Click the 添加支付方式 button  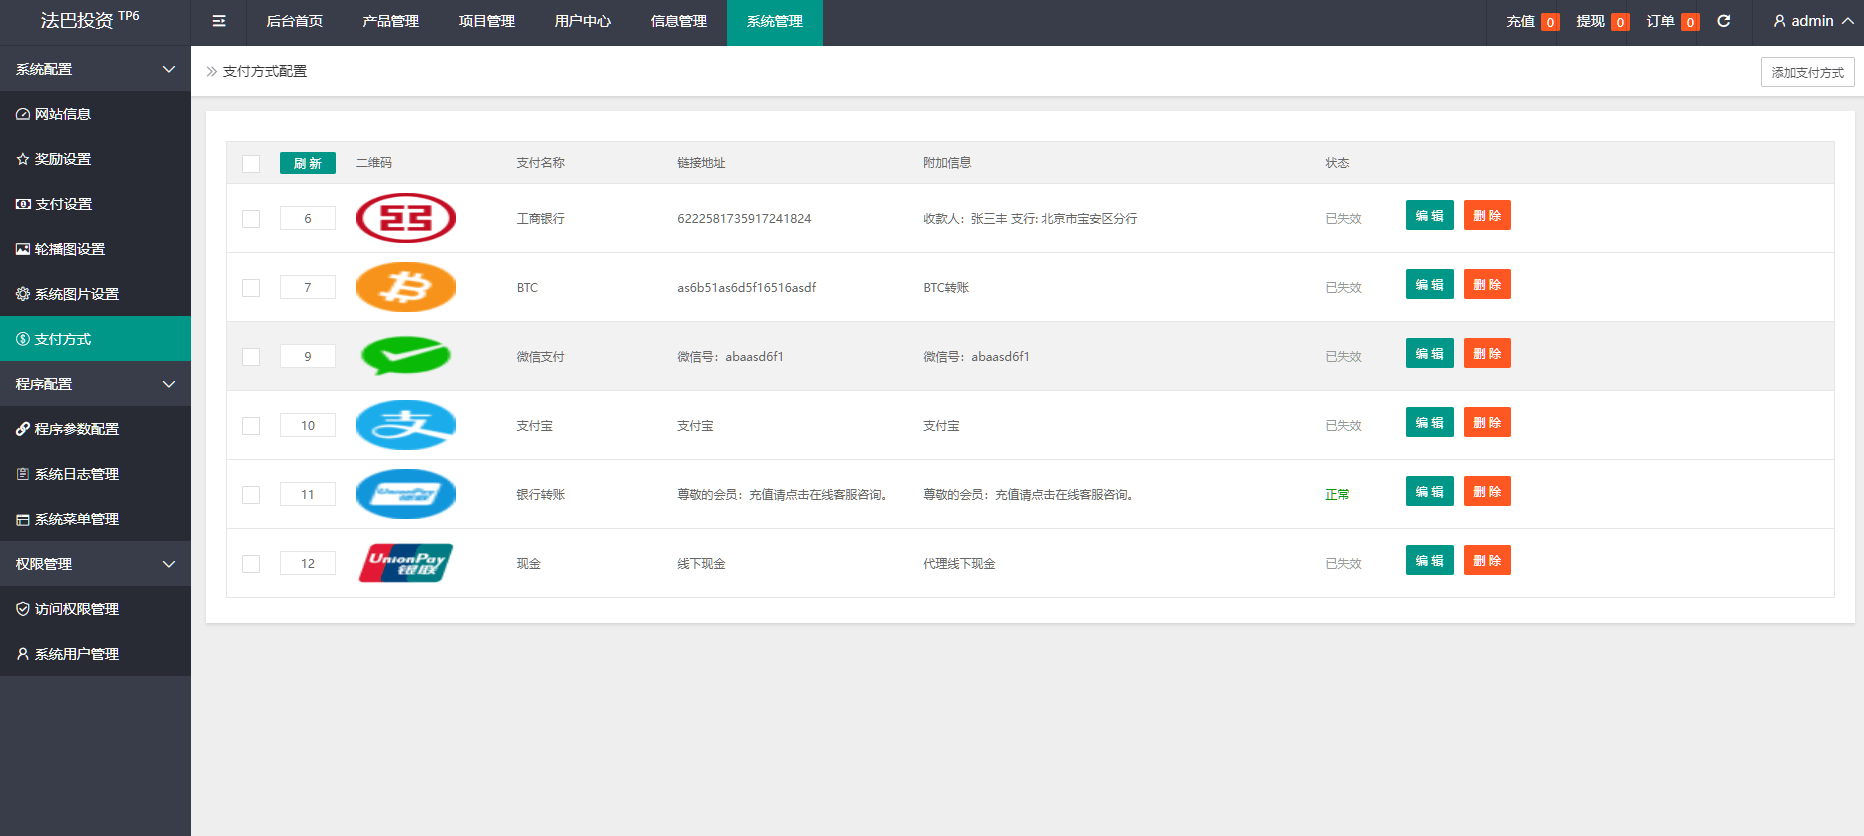pos(1807,72)
